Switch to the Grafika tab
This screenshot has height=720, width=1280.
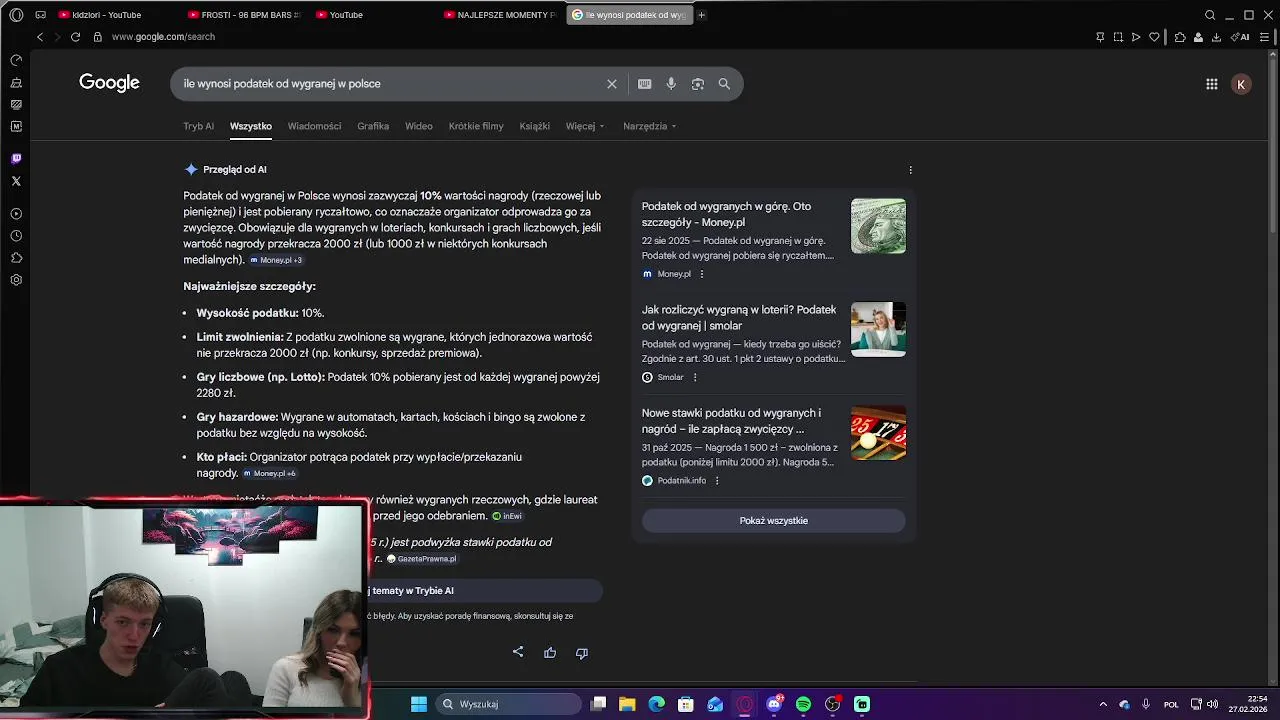(373, 126)
